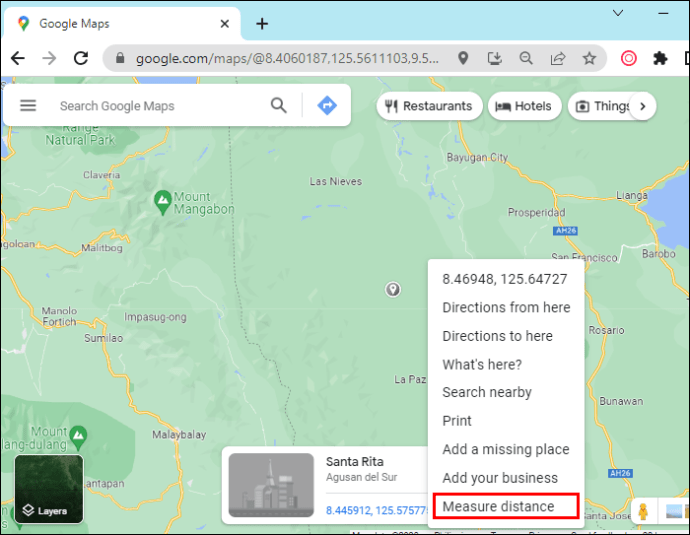This screenshot has height=535, width=690.
Task: Choose Measure distance
Action: 506,506
